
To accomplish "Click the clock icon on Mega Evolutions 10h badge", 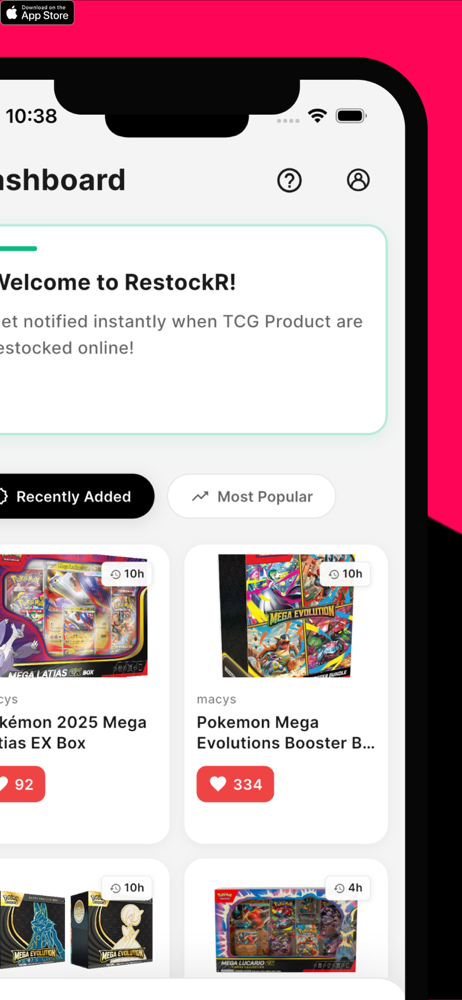I will click(x=334, y=574).
